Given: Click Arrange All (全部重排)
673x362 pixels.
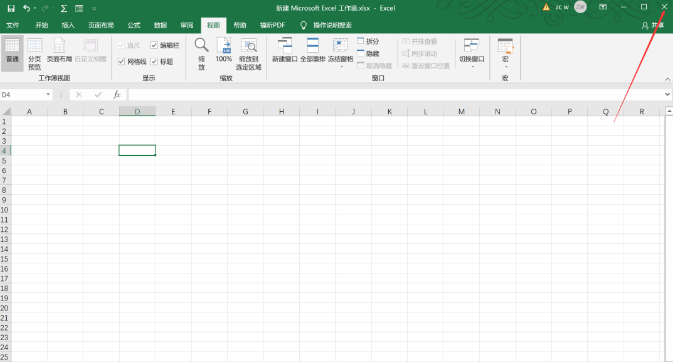Looking at the screenshot, I should [312, 50].
